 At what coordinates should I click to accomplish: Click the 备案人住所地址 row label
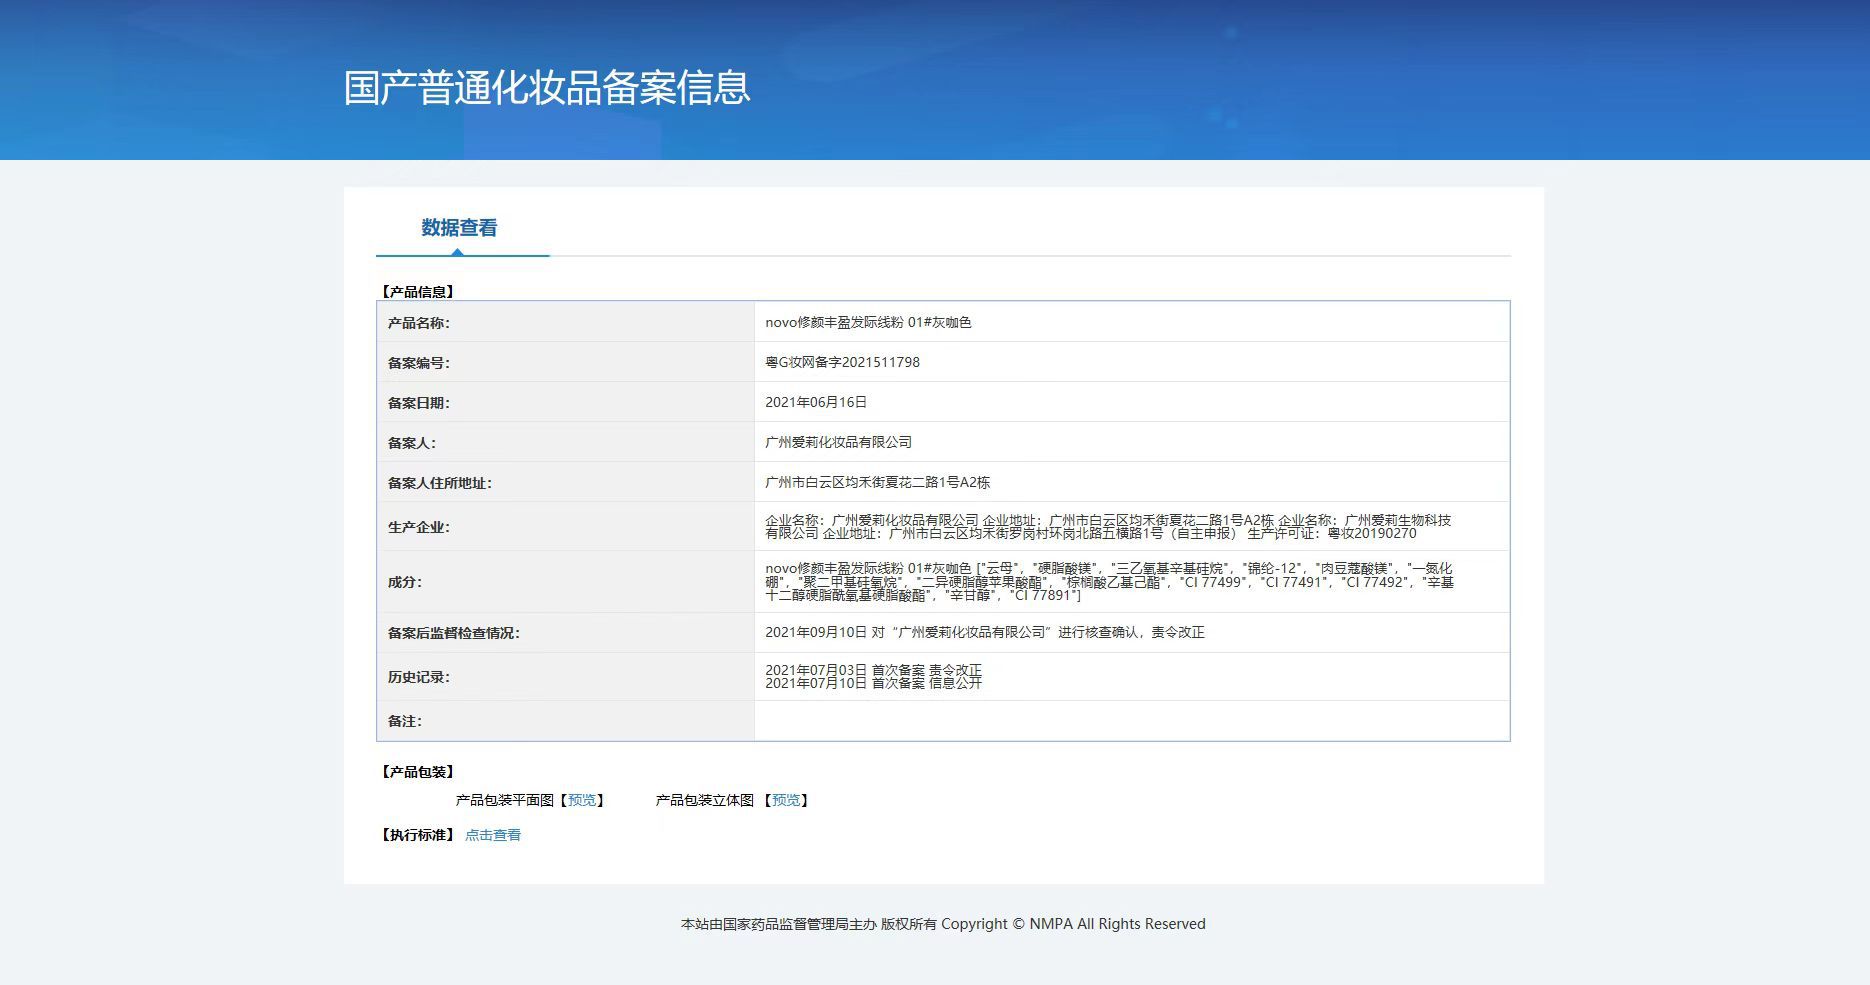440,483
